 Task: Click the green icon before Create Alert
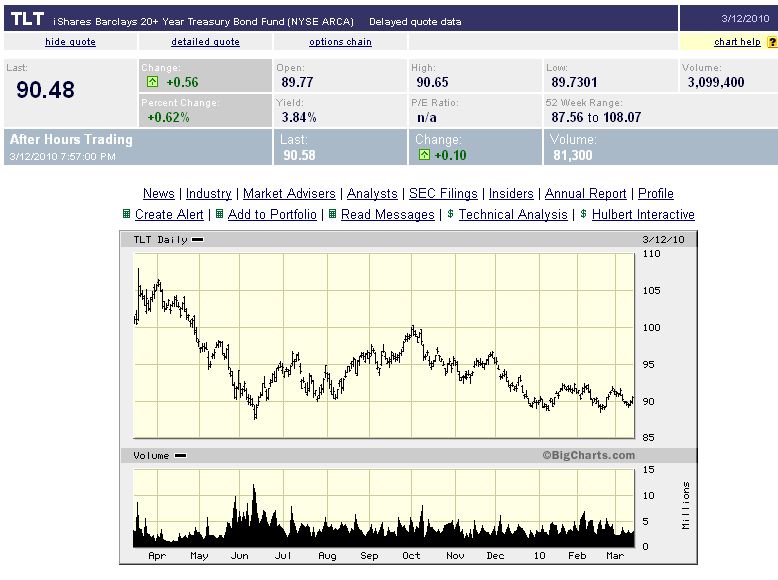click(127, 214)
